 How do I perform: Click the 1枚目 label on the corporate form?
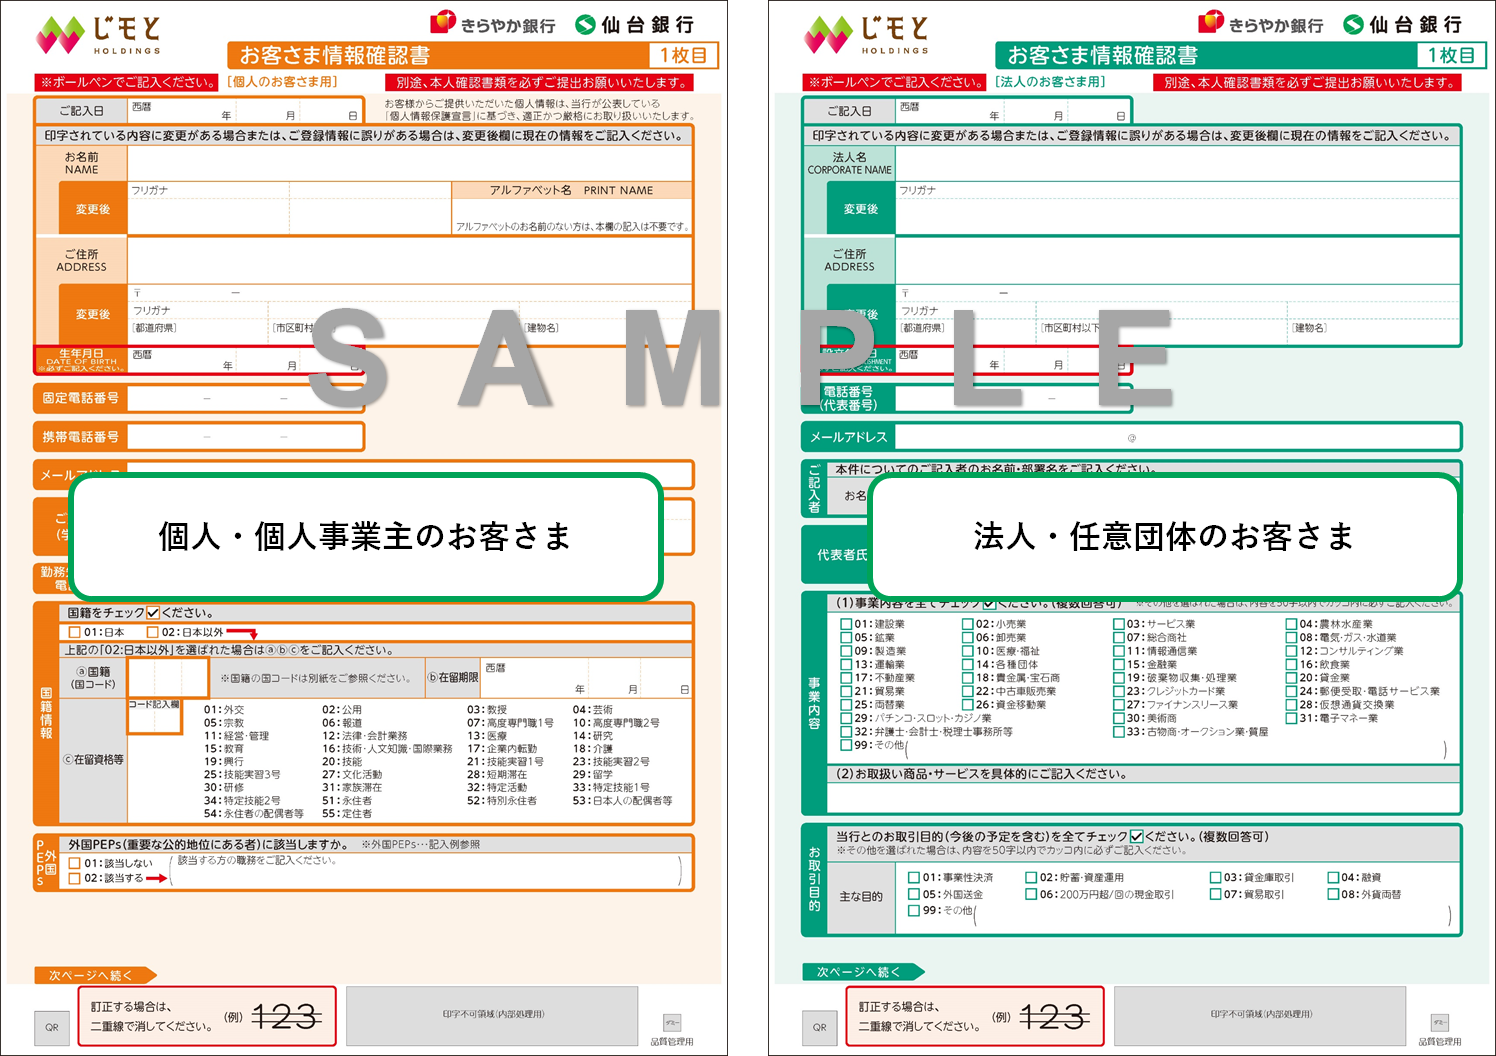(x=1452, y=55)
